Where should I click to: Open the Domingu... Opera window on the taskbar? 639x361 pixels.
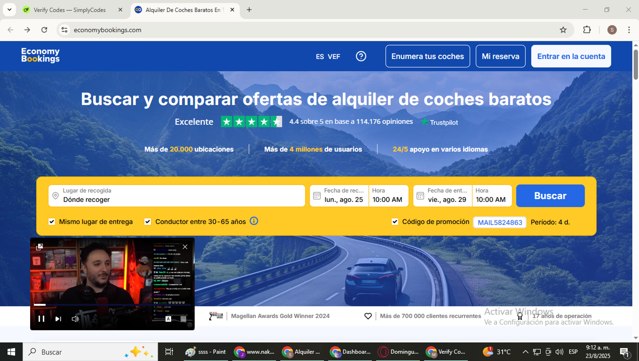click(399, 352)
